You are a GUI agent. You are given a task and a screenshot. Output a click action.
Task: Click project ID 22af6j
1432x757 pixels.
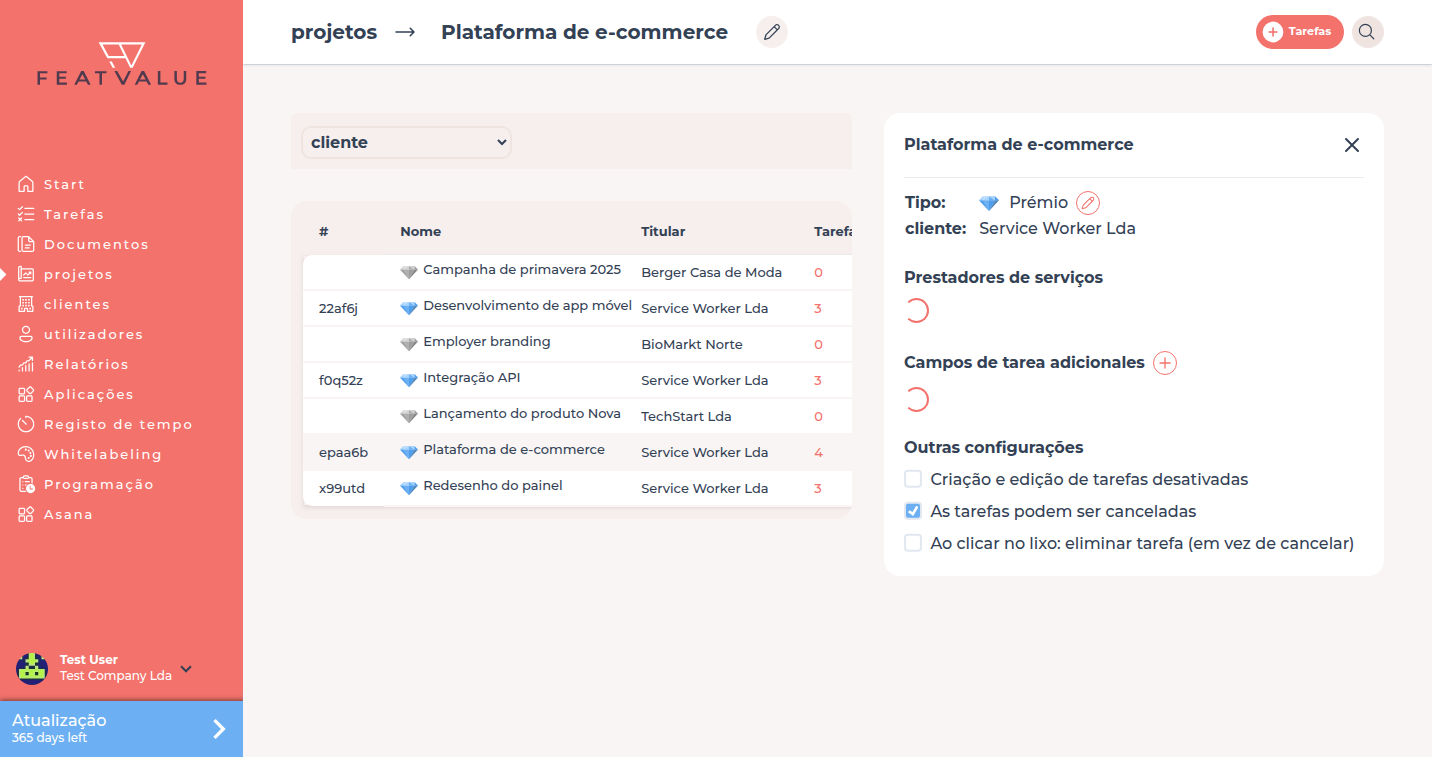pyautogui.click(x=338, y=309)
